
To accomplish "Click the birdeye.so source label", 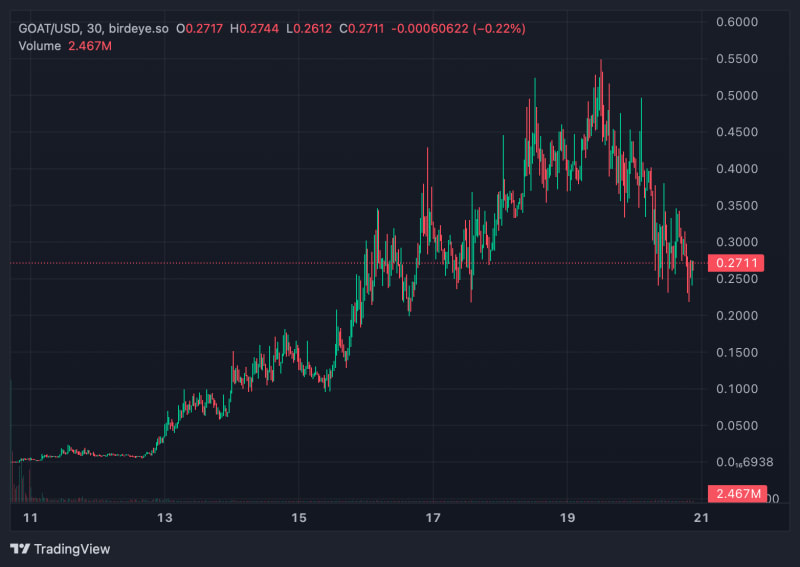I will [x=139, y=29].
